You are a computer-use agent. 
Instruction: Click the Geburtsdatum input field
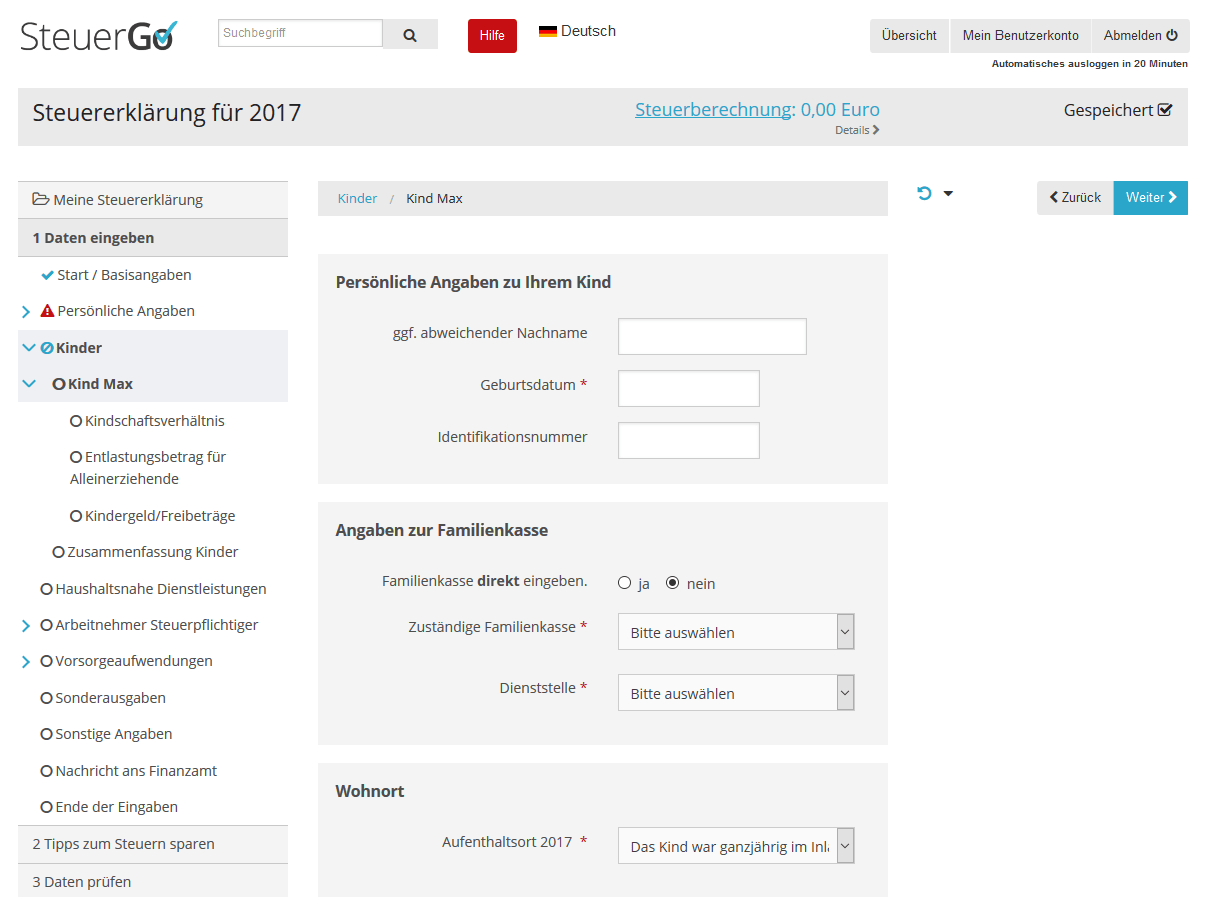688,388
